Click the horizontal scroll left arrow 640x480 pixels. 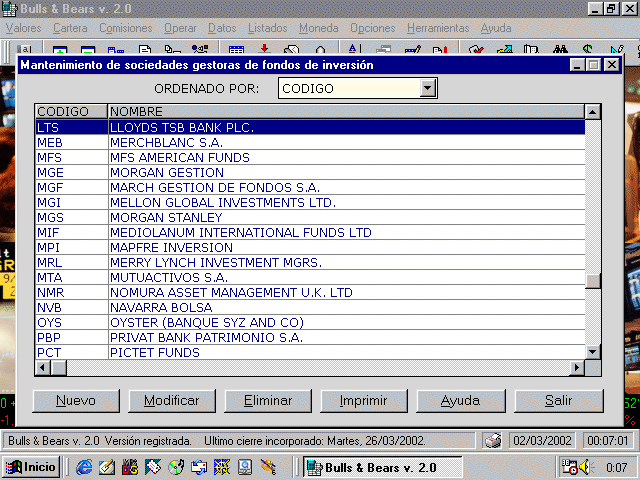click(x=43, y=367)
